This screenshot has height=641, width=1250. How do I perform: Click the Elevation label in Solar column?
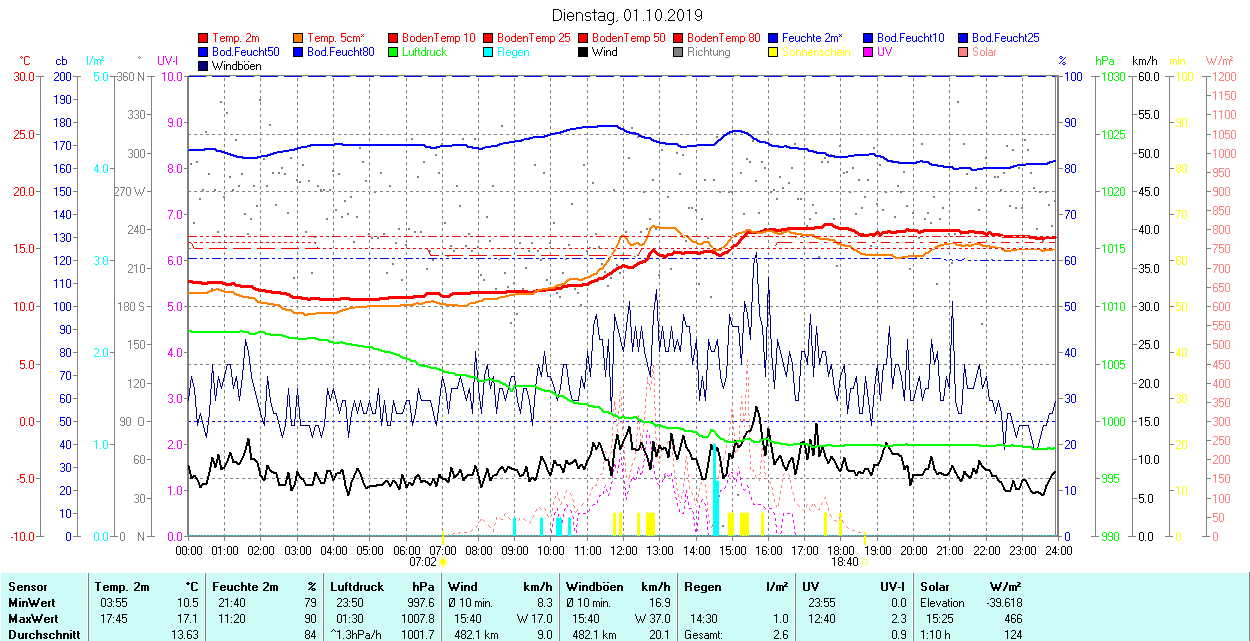944,603
